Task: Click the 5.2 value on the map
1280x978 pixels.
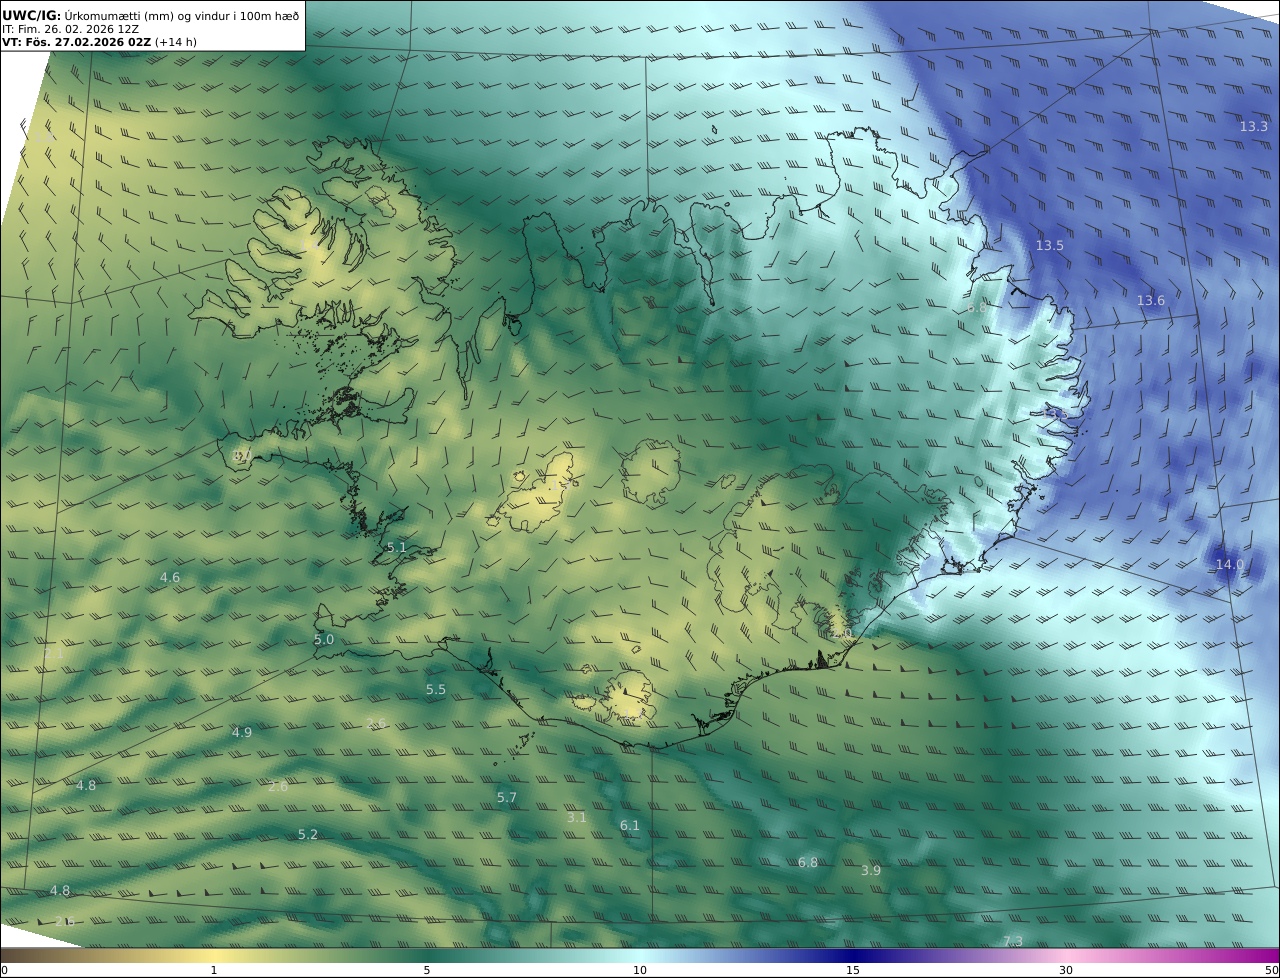Action: point(308,834)
